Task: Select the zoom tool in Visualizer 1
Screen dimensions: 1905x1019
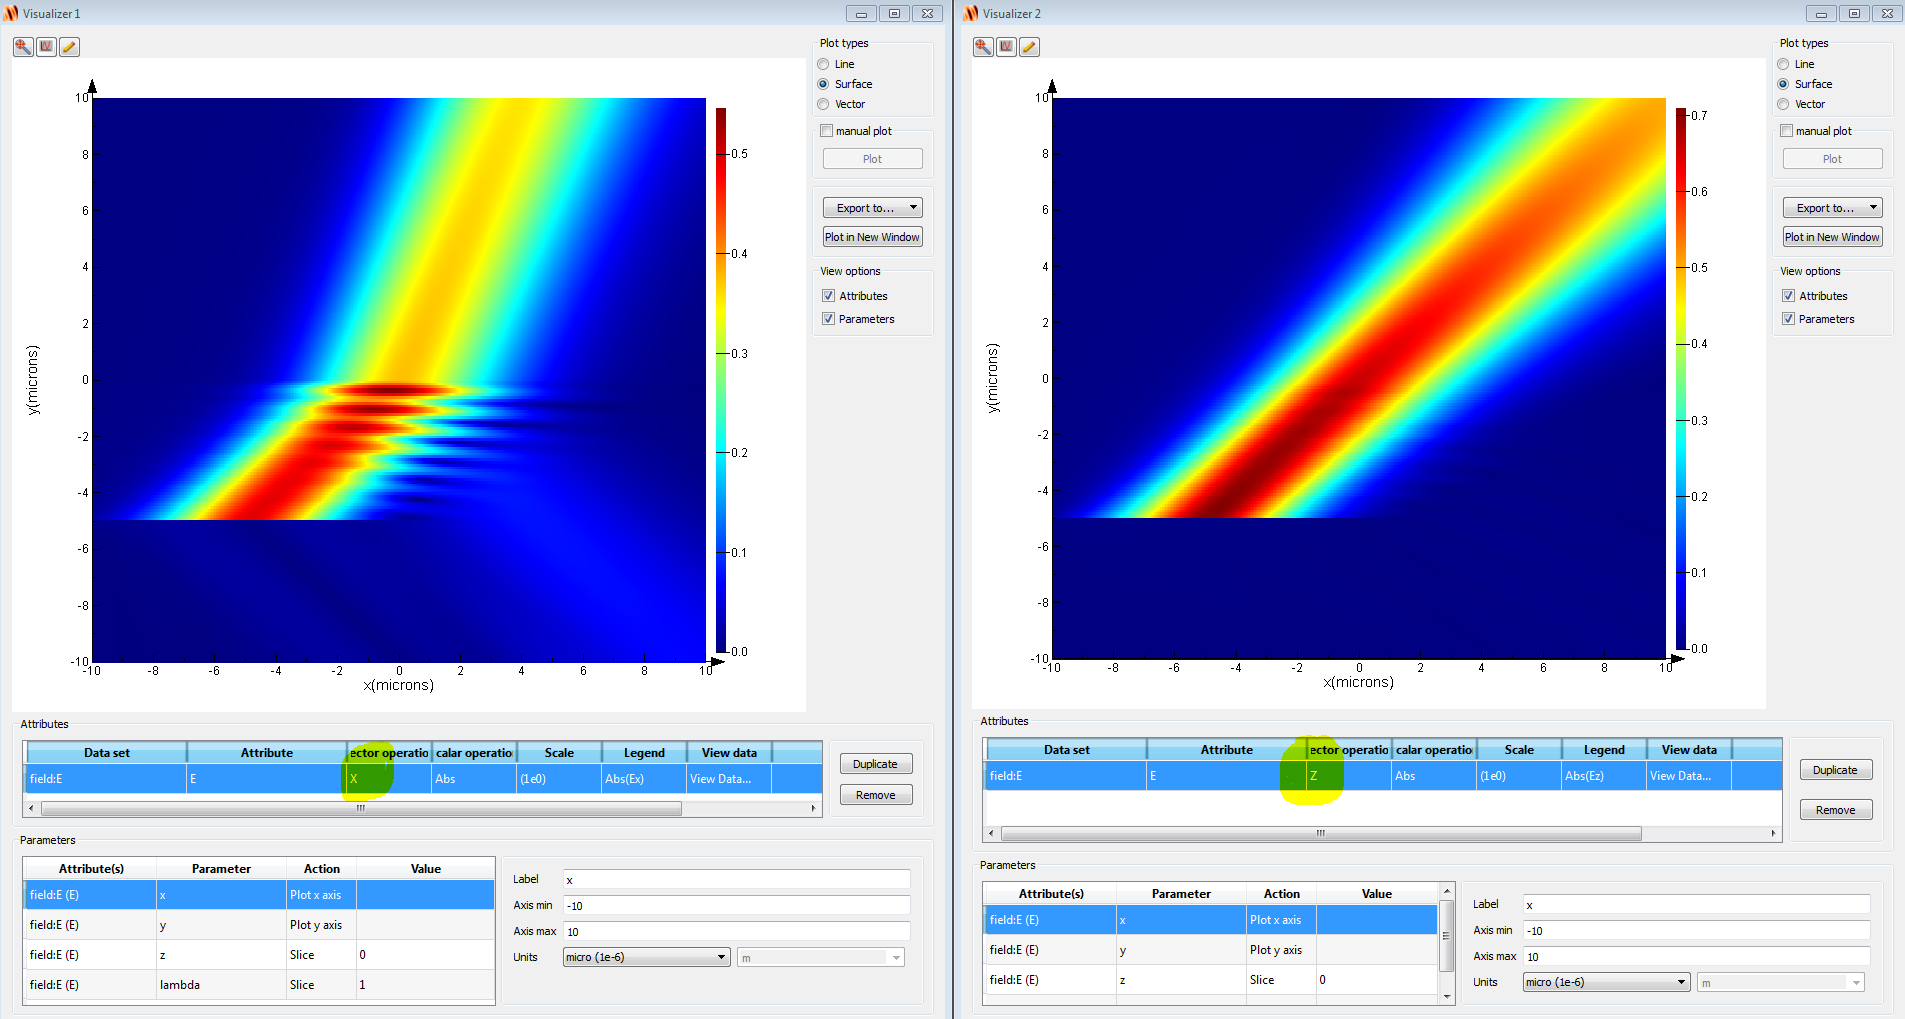Action: coord(23,47)
